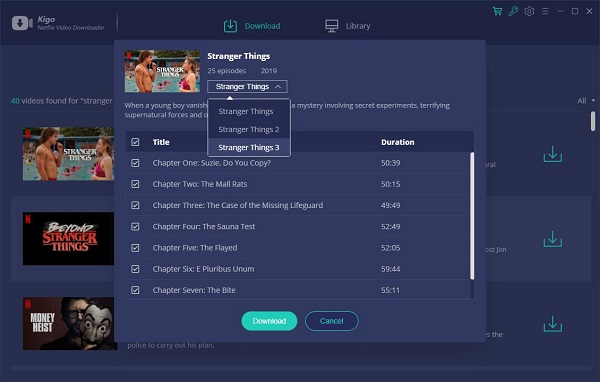Uncheck Chapter Five: The Flayed checkbox
The image size is (600, 382).
pos(135,248)
